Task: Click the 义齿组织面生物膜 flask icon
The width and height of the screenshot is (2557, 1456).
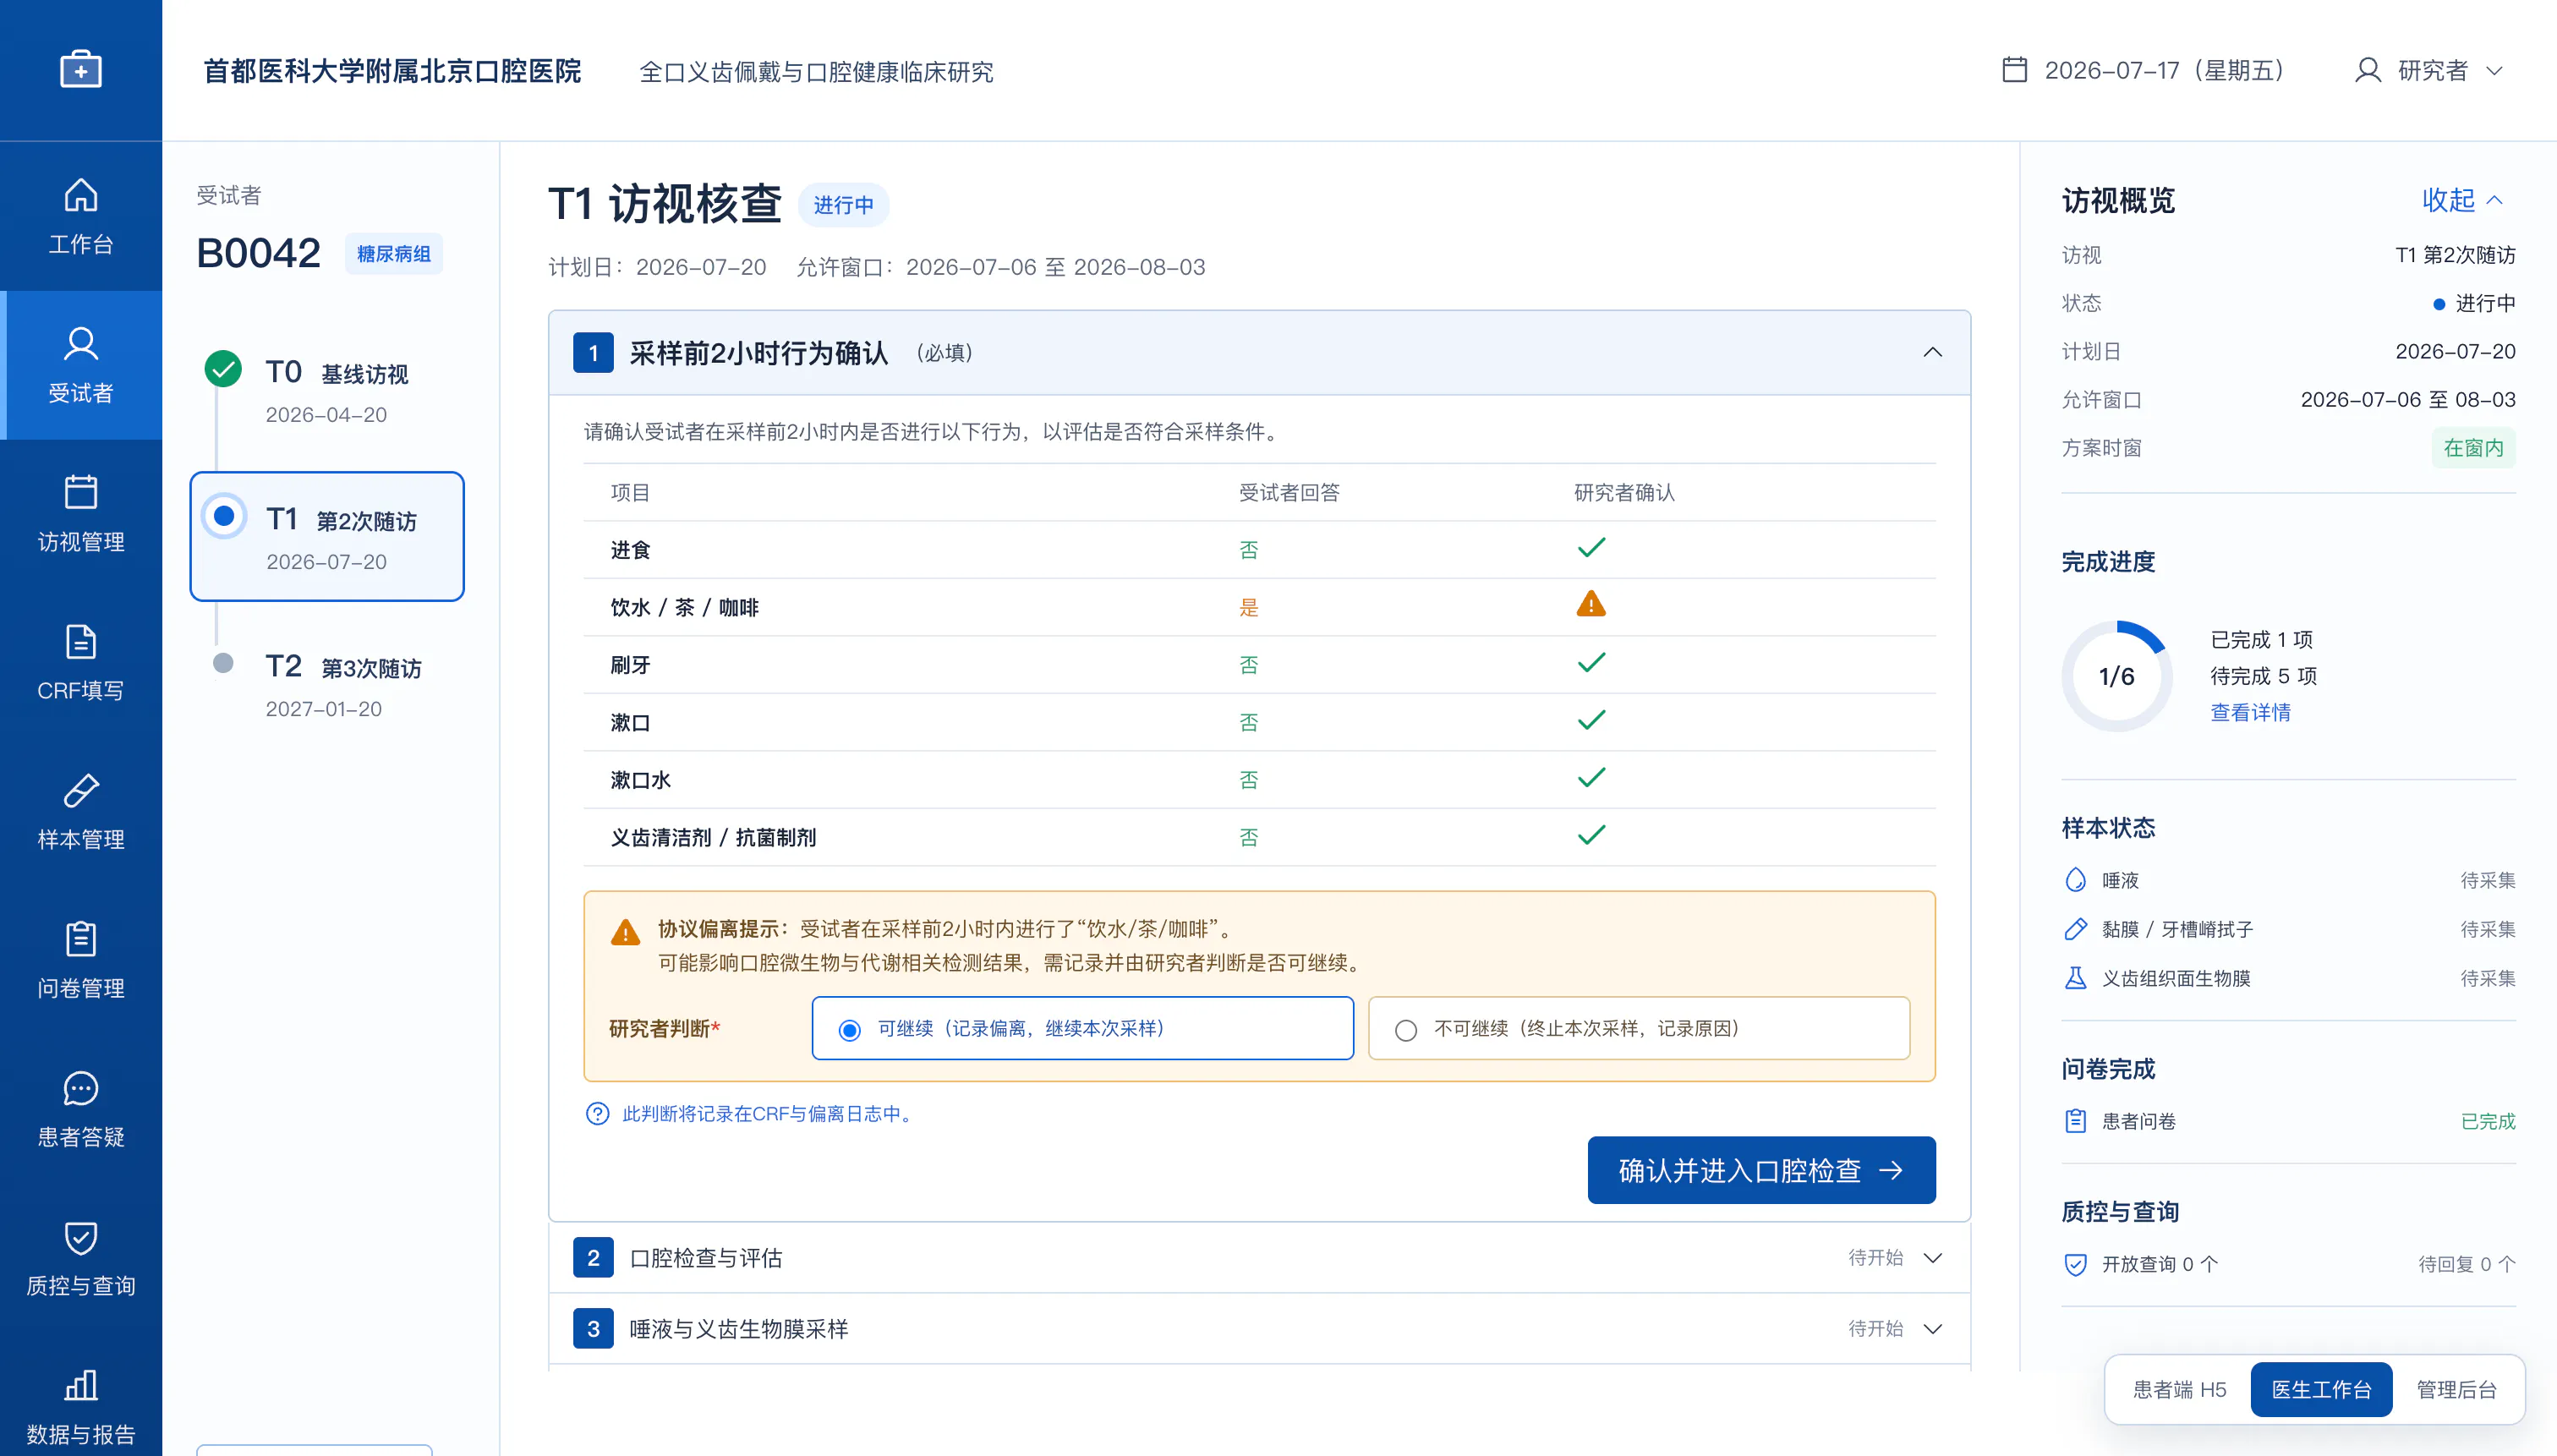Action: coord(2076,978)
